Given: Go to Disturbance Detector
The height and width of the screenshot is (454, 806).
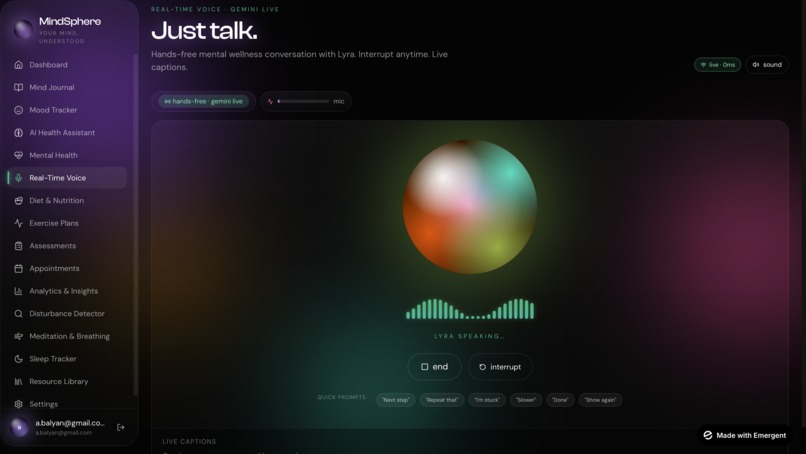Looking at the screenshot, I should (x=67, y=314).
